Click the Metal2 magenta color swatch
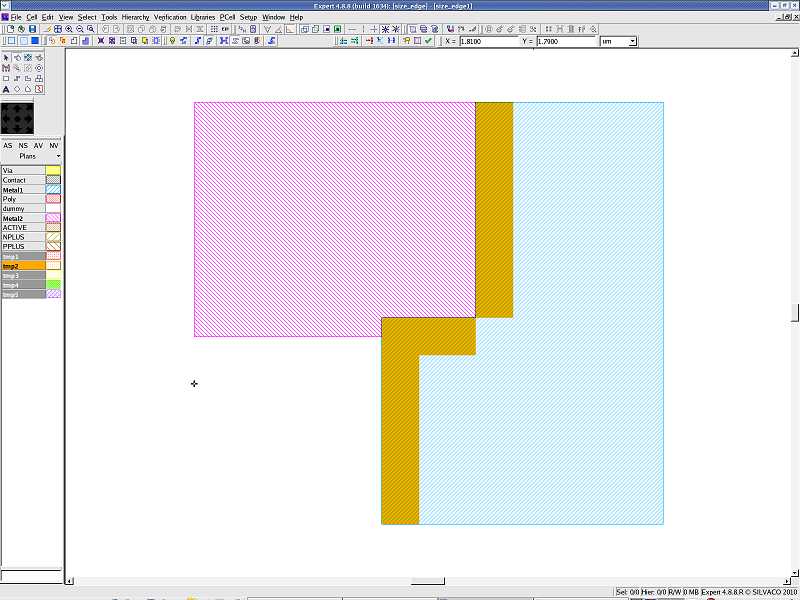Image resolution: width=800 pixels, height=600 pixels. tap(53, 218)
